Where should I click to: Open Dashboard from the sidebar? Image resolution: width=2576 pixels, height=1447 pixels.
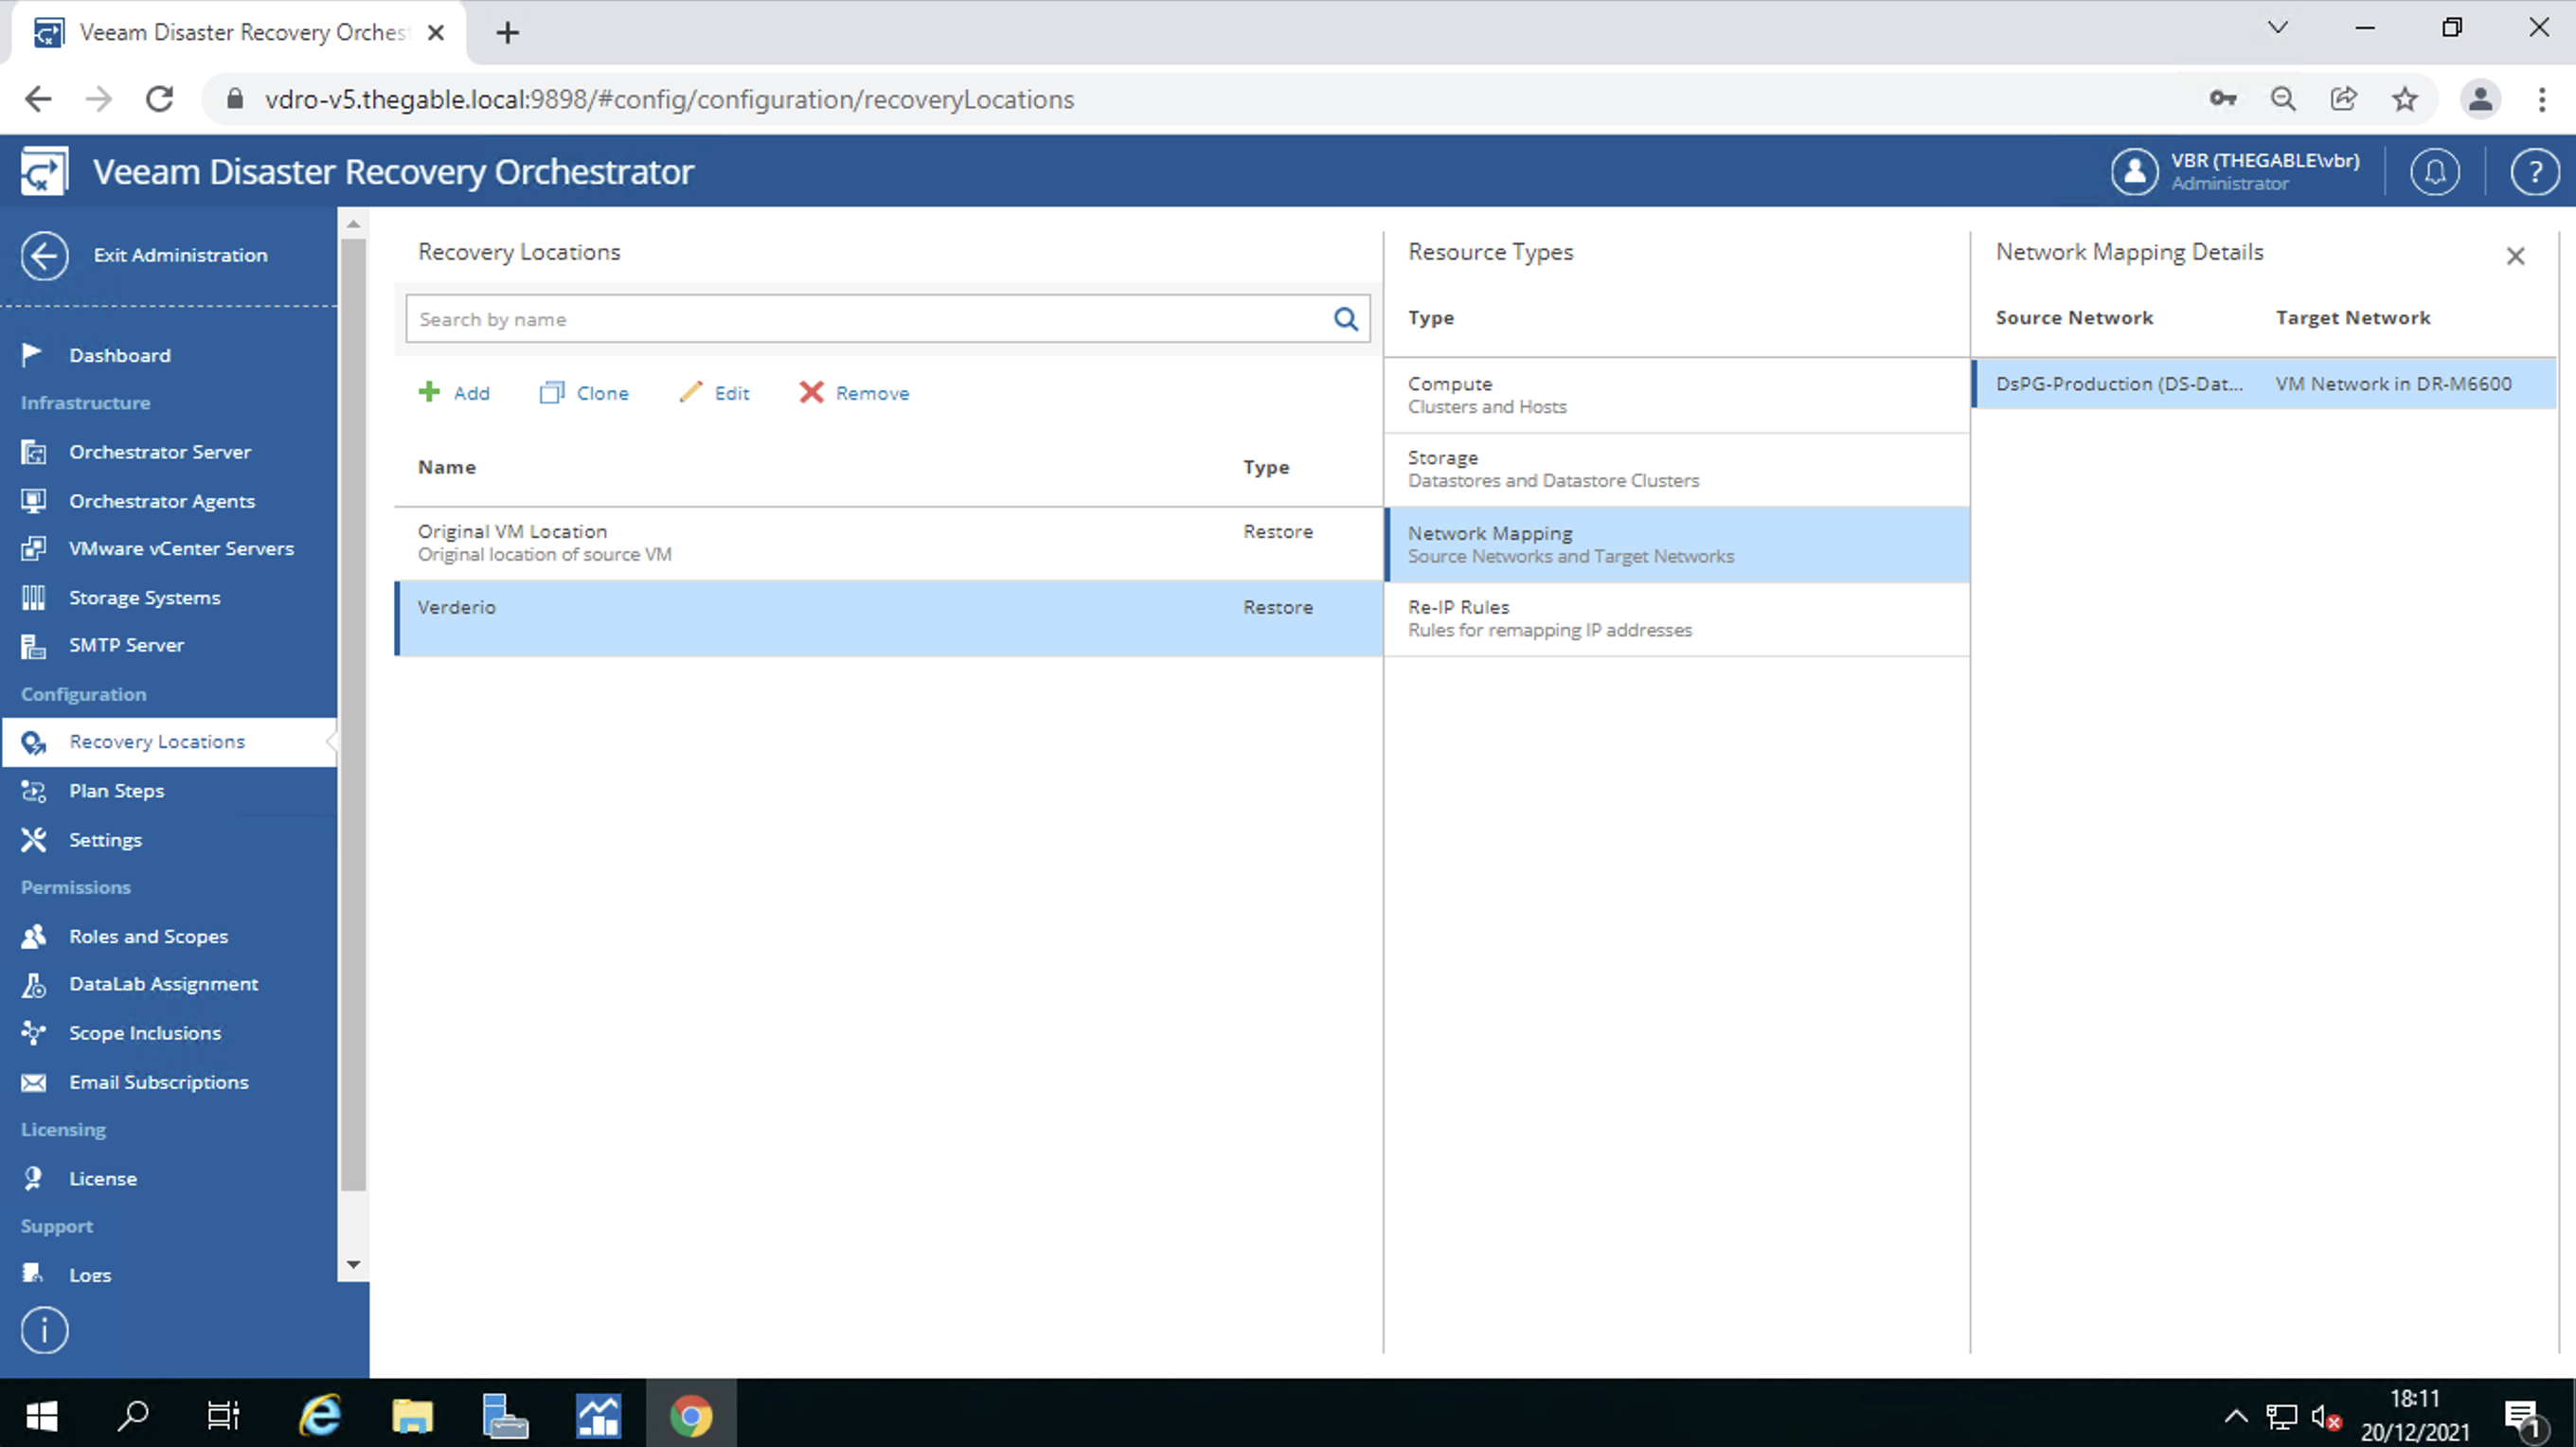pyautogui.click(x=119, y=355)
